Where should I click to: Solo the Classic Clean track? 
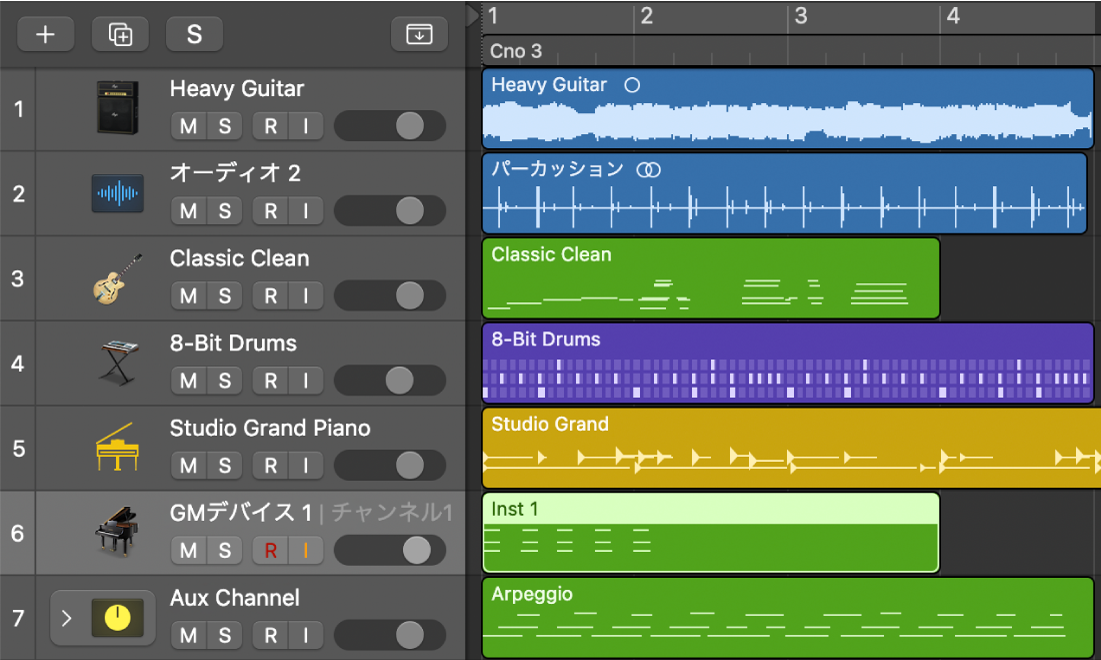(225, 296)
